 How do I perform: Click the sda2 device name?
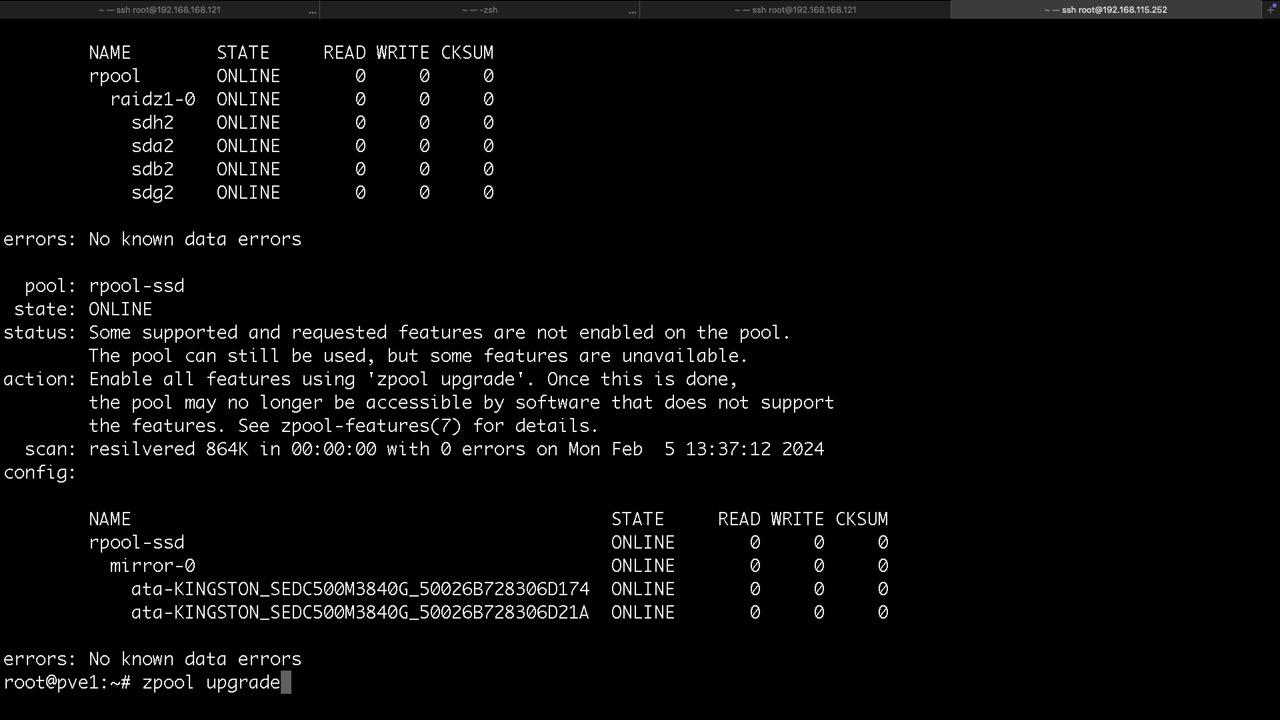[x=152, y=146]
